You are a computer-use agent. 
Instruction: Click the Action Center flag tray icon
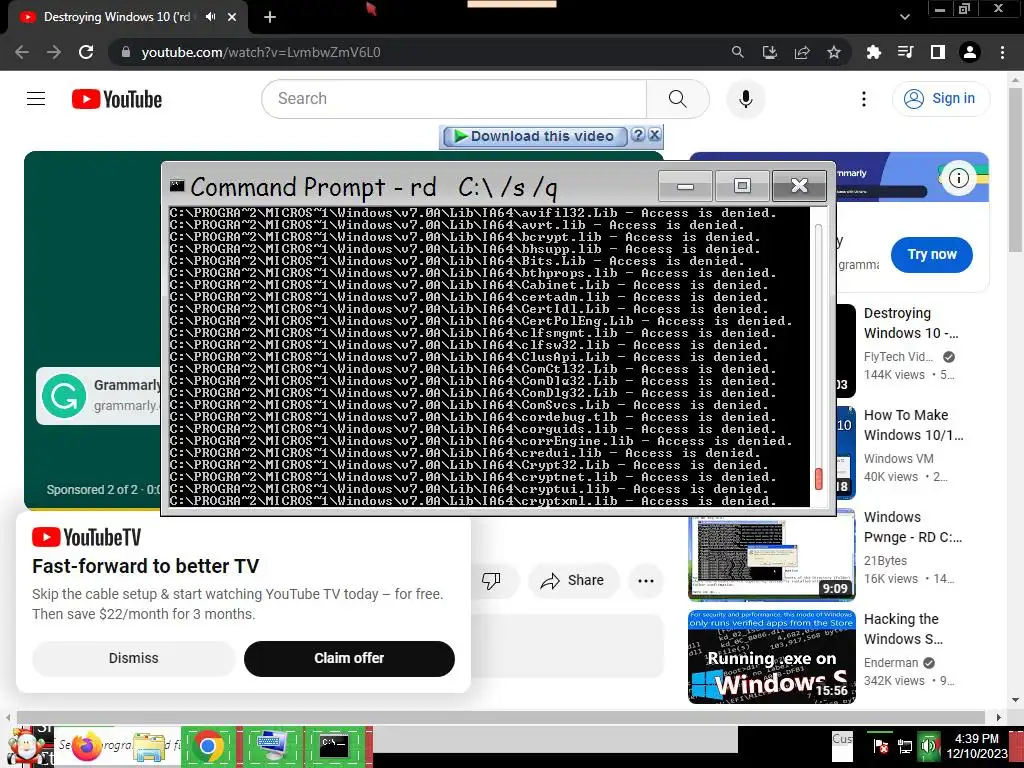880,746
